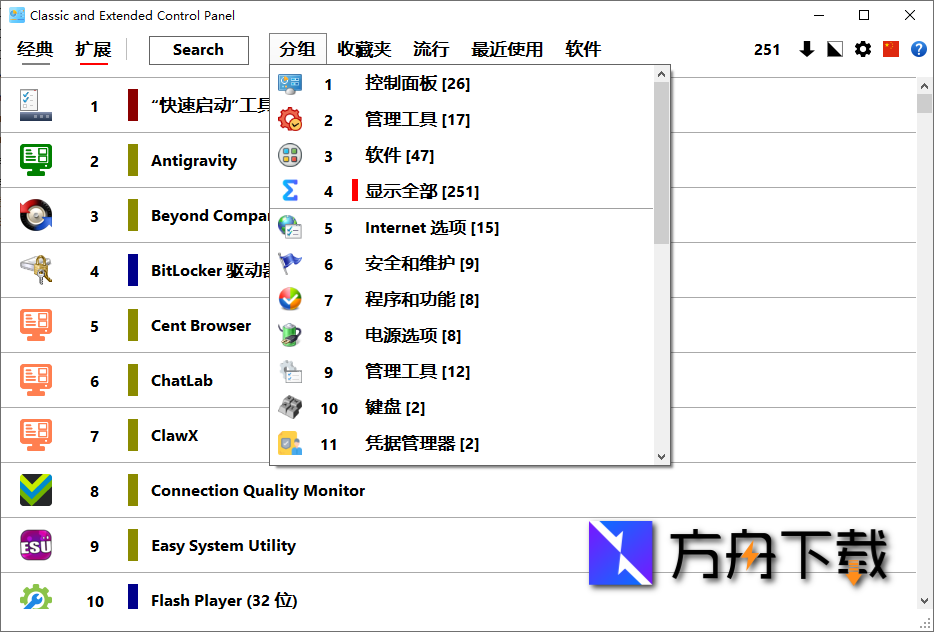Click the red gears icon beside 管理工具 [17]

click(x=289, y=119)
